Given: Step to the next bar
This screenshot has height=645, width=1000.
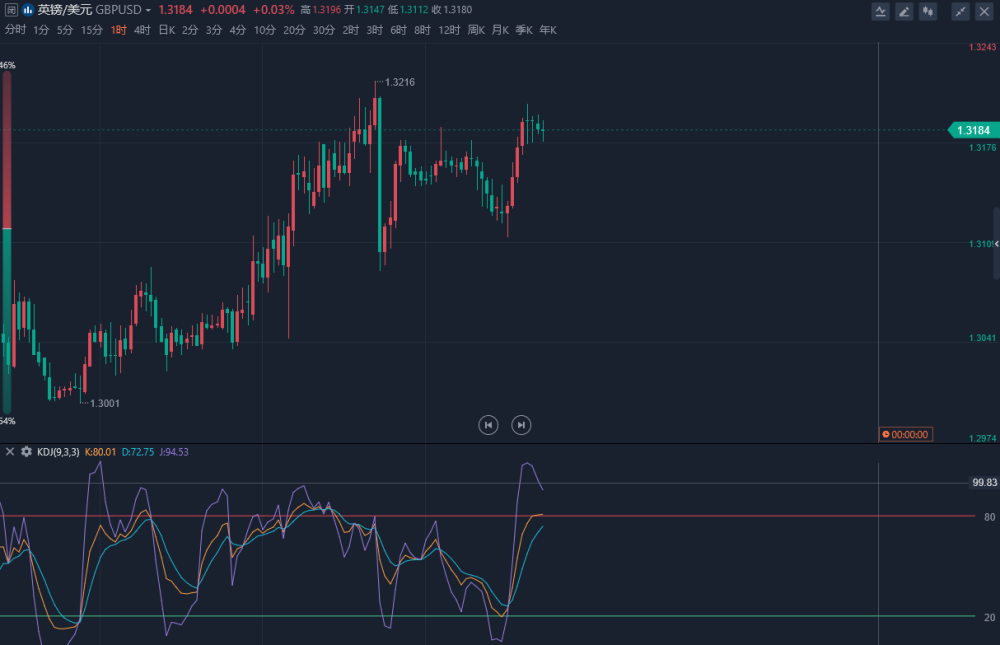Looking at the screenshot, I should [521, 425].
